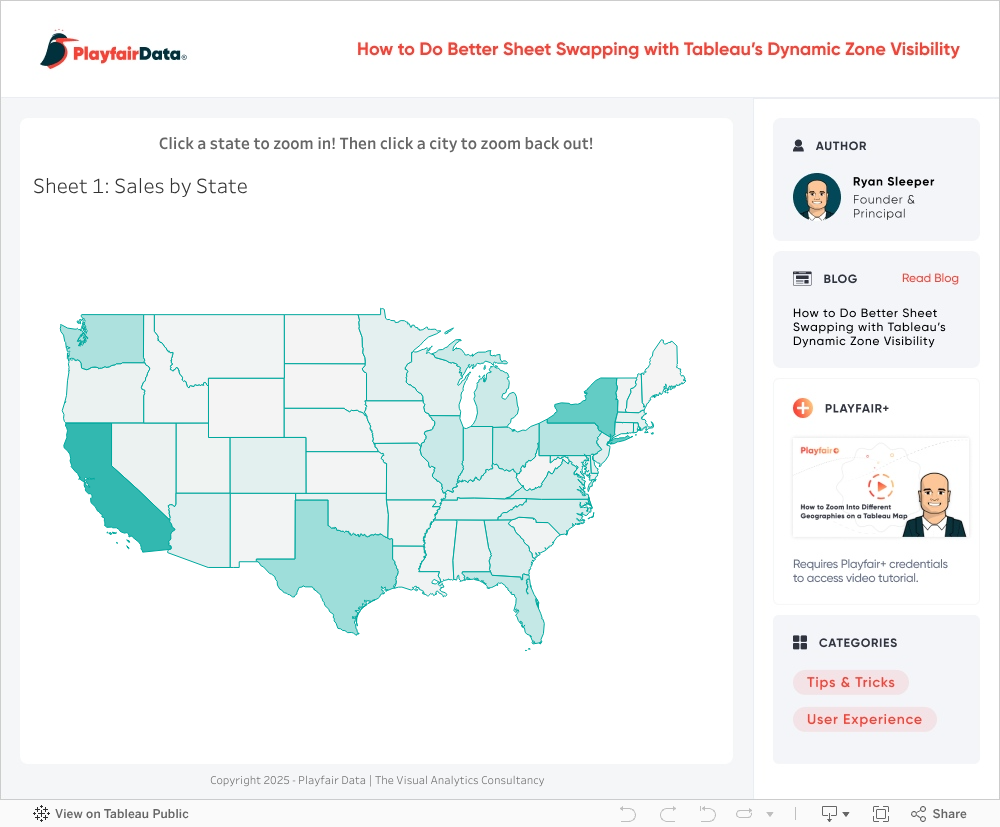1000x827 pixels.
Task: Open the Read Blog link
Action: (x=930, y=278)
